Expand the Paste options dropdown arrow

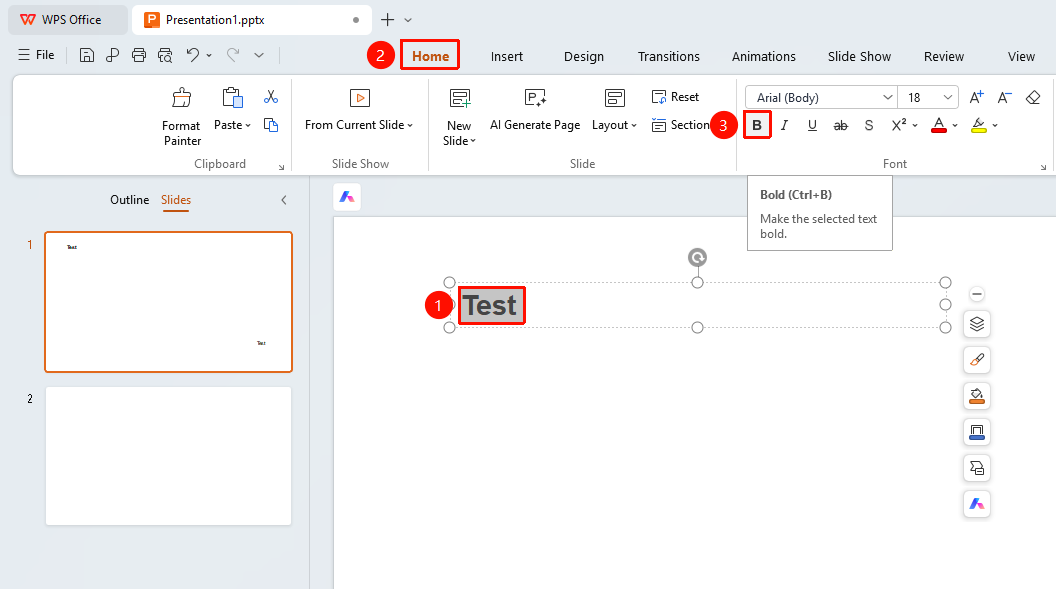pos(248,125)
